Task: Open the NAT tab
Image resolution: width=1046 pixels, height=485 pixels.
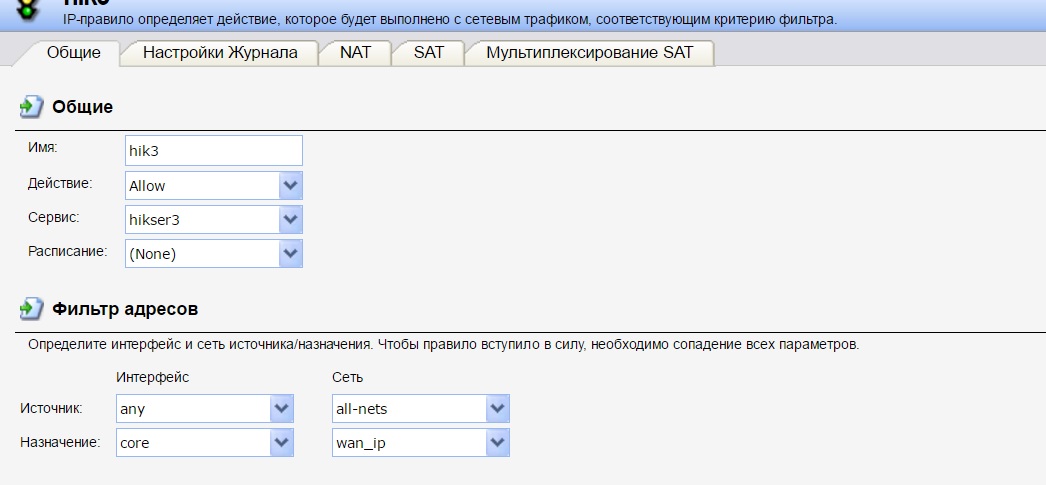Action: point(355,53)
